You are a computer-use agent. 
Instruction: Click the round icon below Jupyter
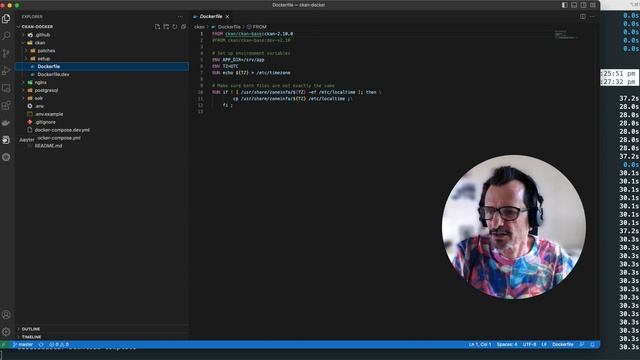(6, 157)
